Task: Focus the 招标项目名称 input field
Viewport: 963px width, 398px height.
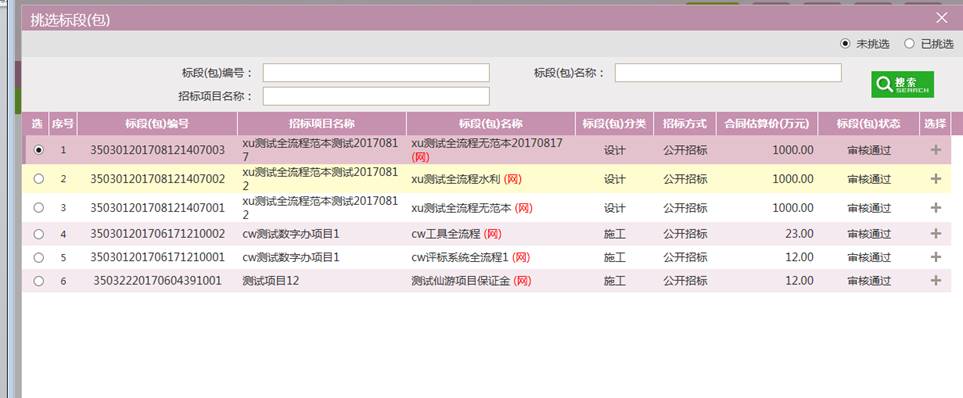Action: [376, 96]
